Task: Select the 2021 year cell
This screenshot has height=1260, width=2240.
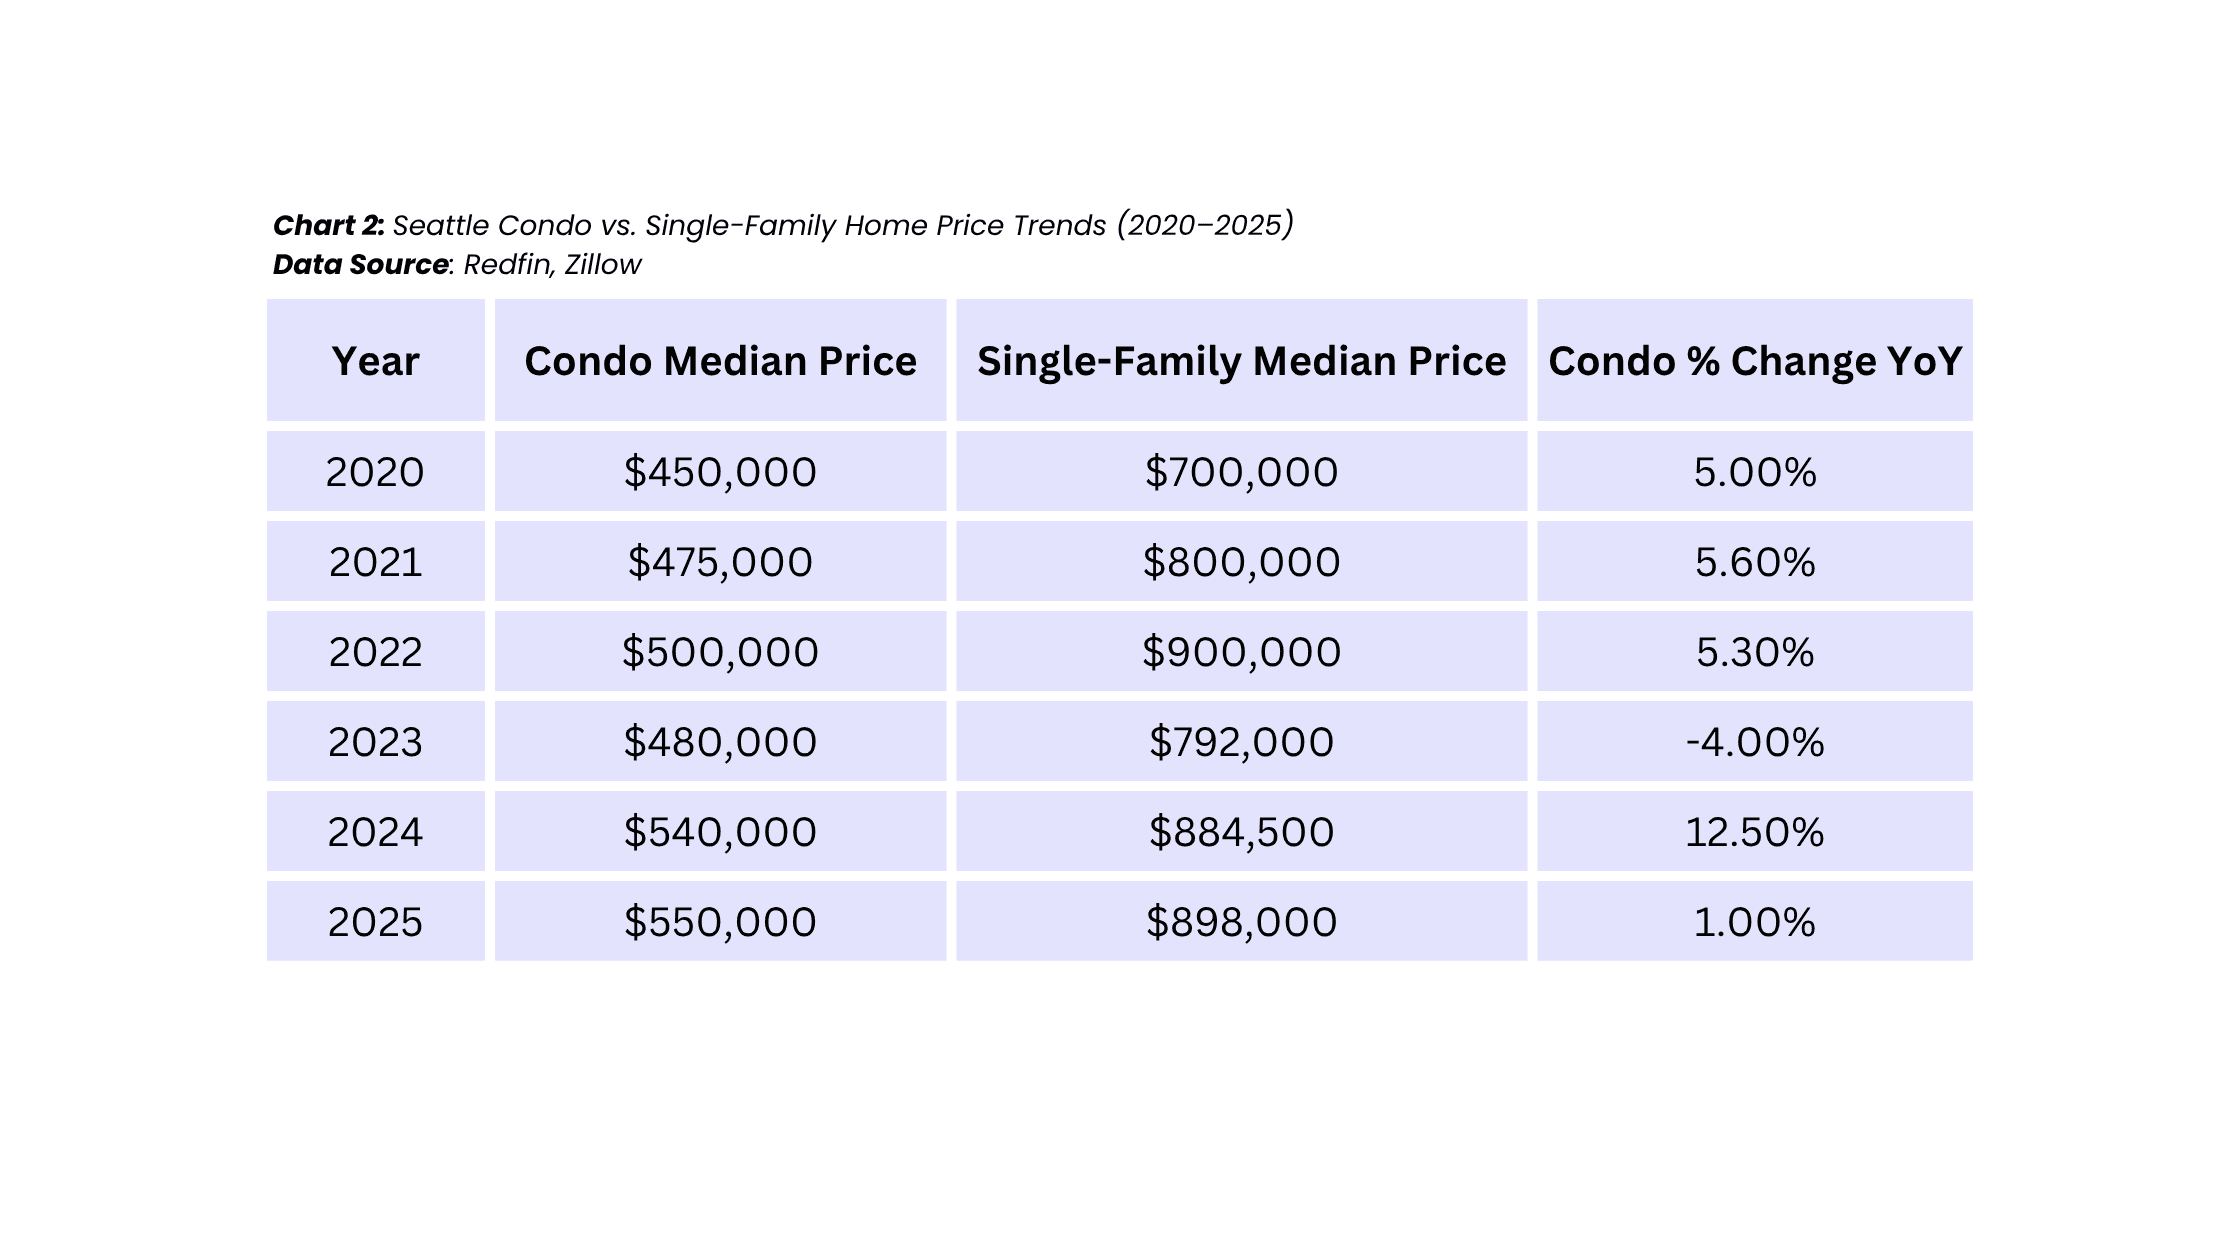Action: (375, 562)
